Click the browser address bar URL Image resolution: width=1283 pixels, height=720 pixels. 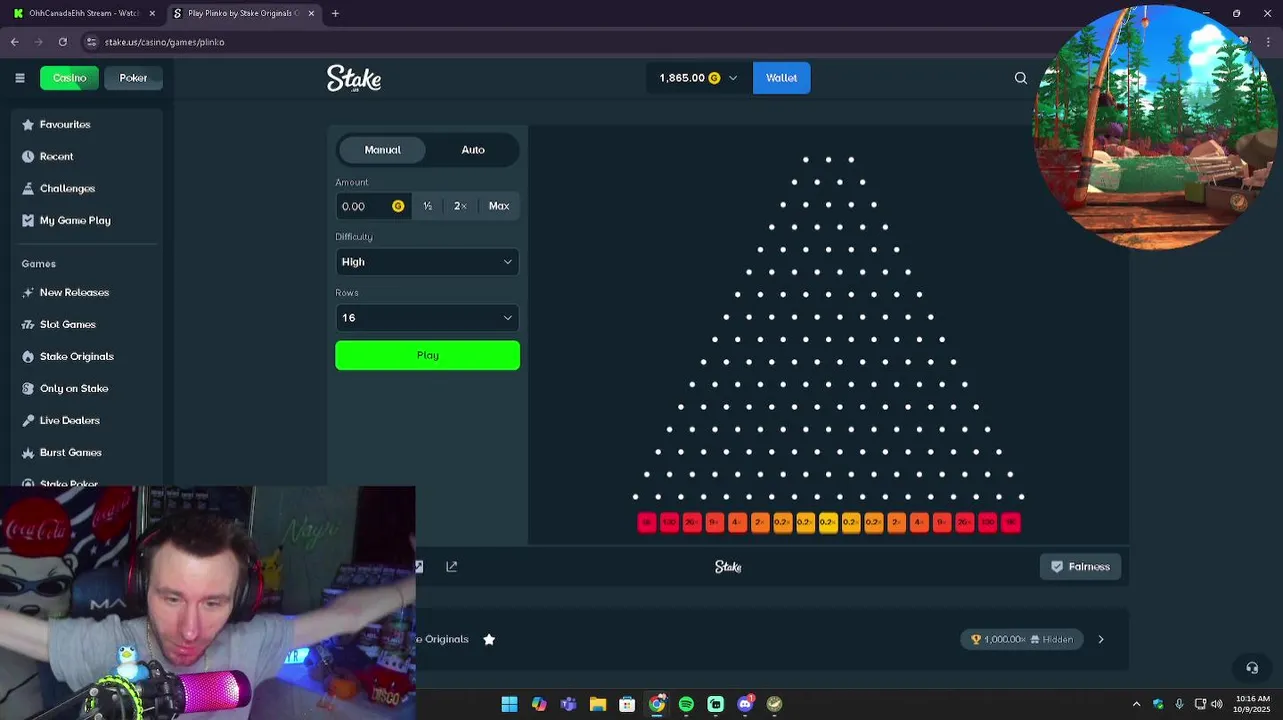click(164, 42)
